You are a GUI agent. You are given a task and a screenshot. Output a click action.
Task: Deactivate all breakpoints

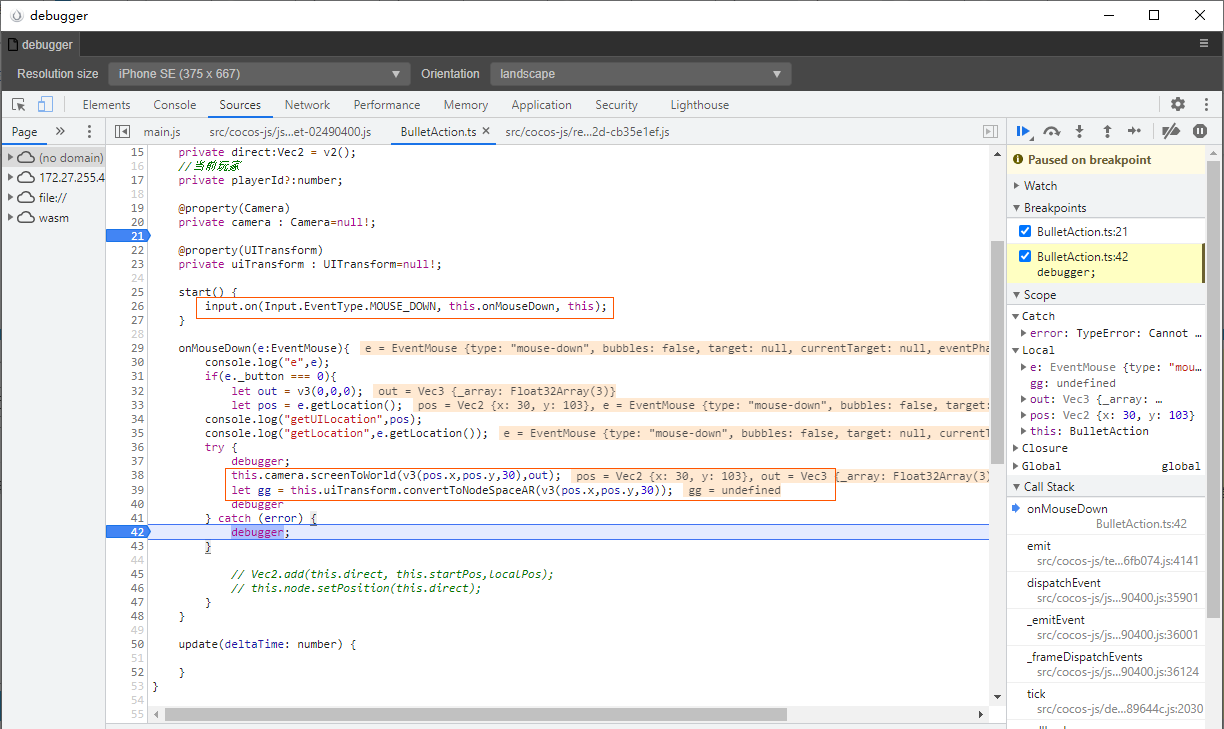1171,131
